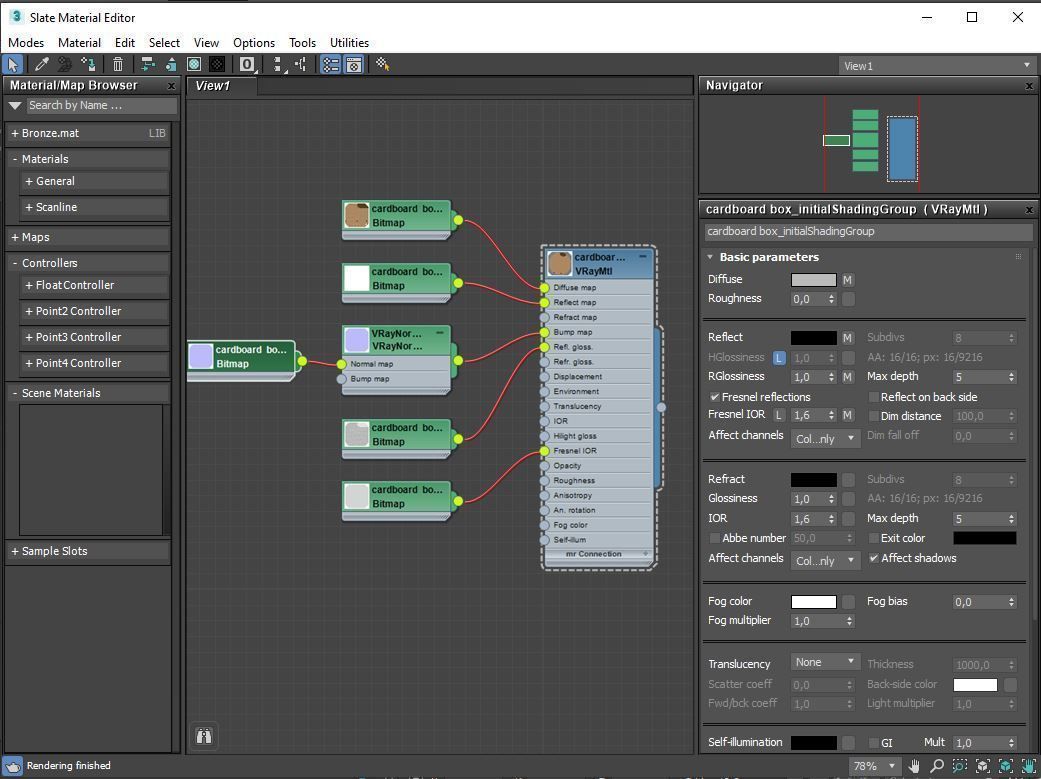Enable self-illumination GI checkbox
1041x779 pixels.
tap(874, 742)
